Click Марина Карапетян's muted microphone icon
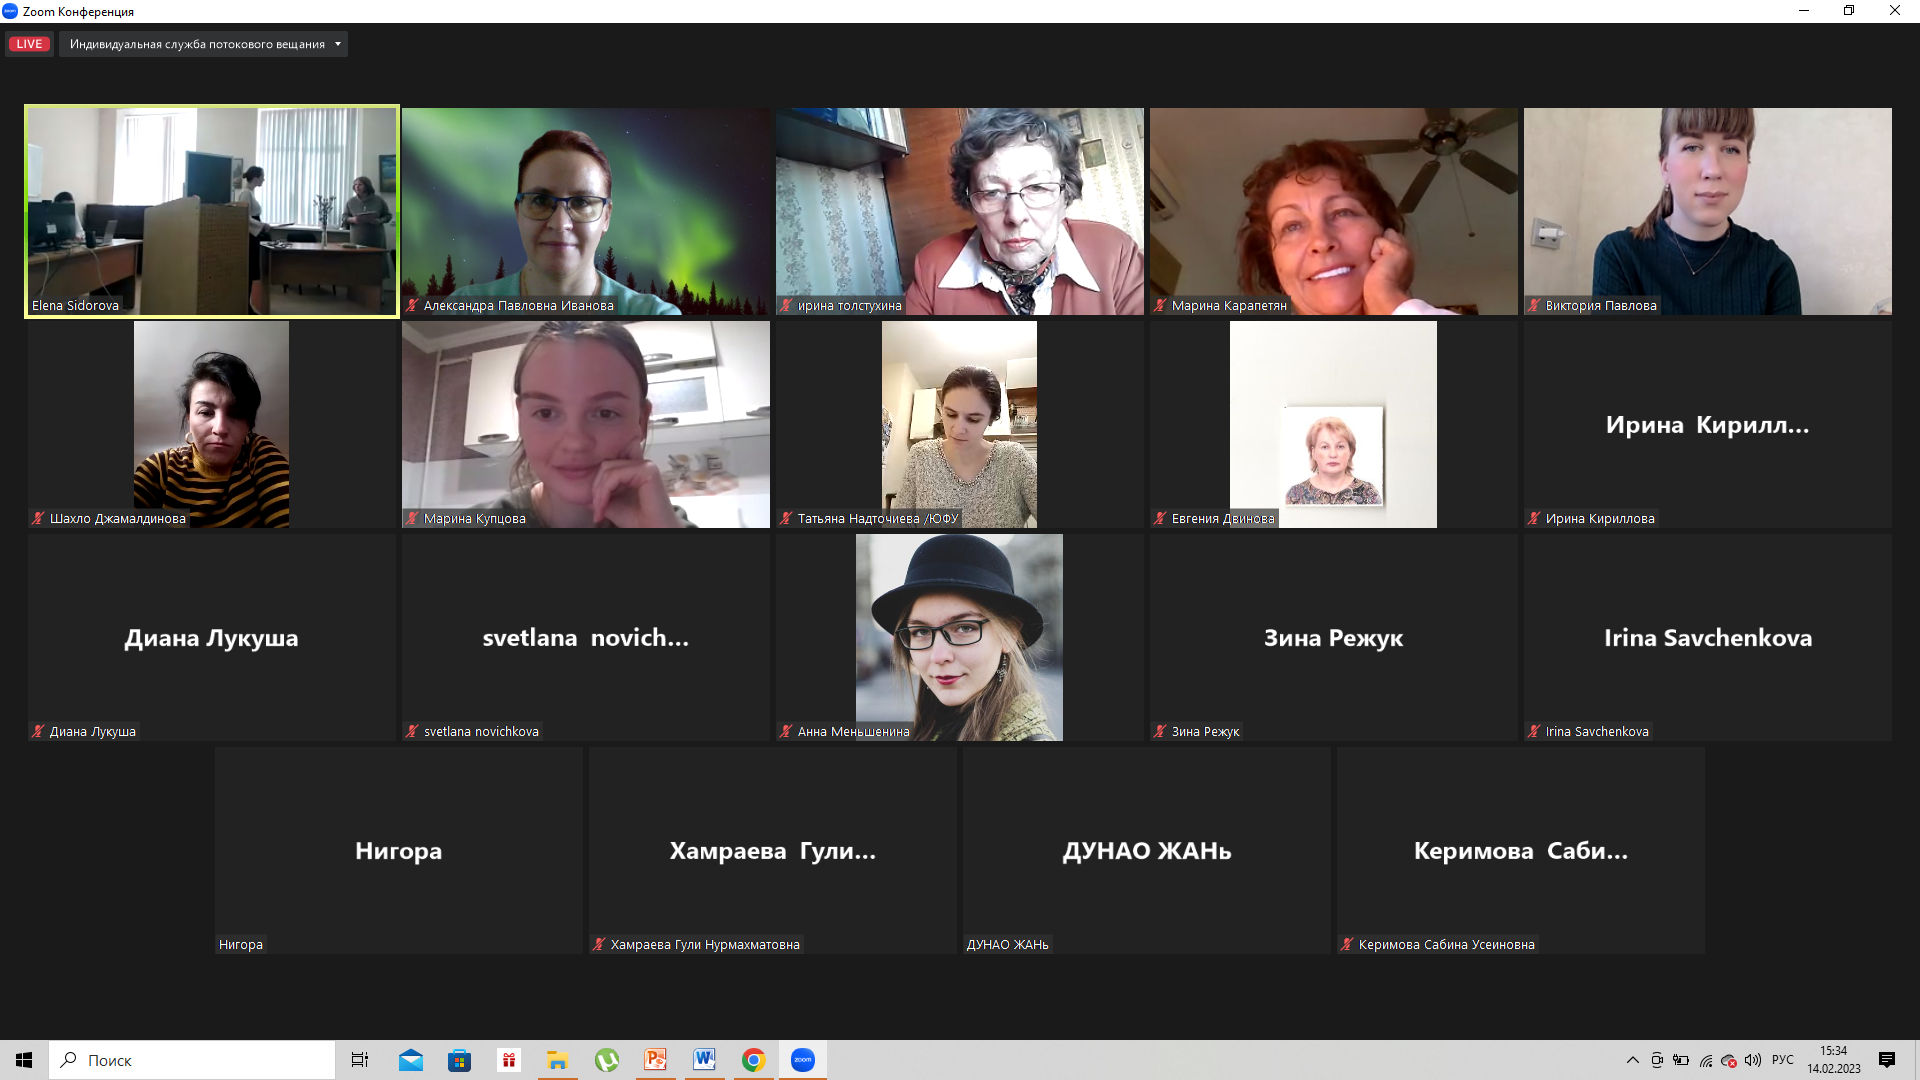Image resolution: width=1920 pixels, height=1080 pixels. [1160, 306]
